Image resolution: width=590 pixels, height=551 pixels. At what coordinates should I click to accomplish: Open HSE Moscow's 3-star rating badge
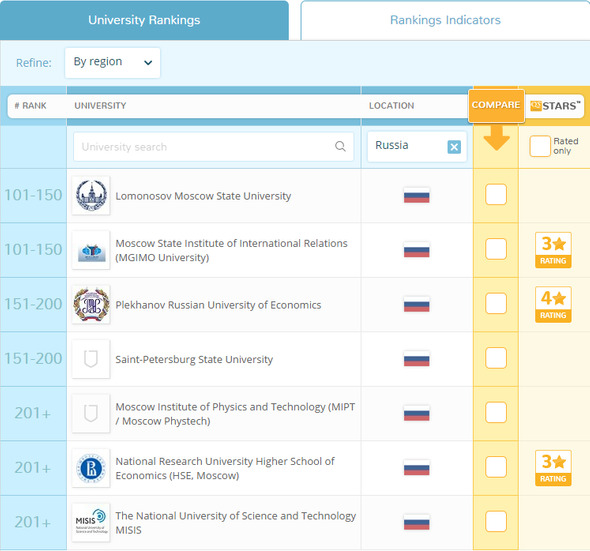click(553, 468)
